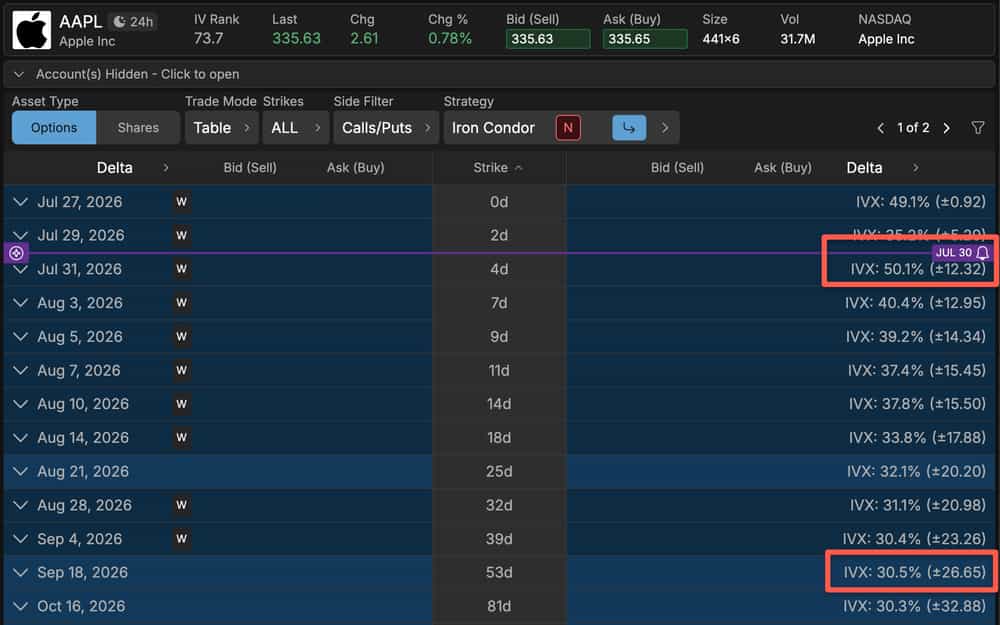
Task: Expand the Sep 18, 2026 expiration
Action: [x=20, y=573]
